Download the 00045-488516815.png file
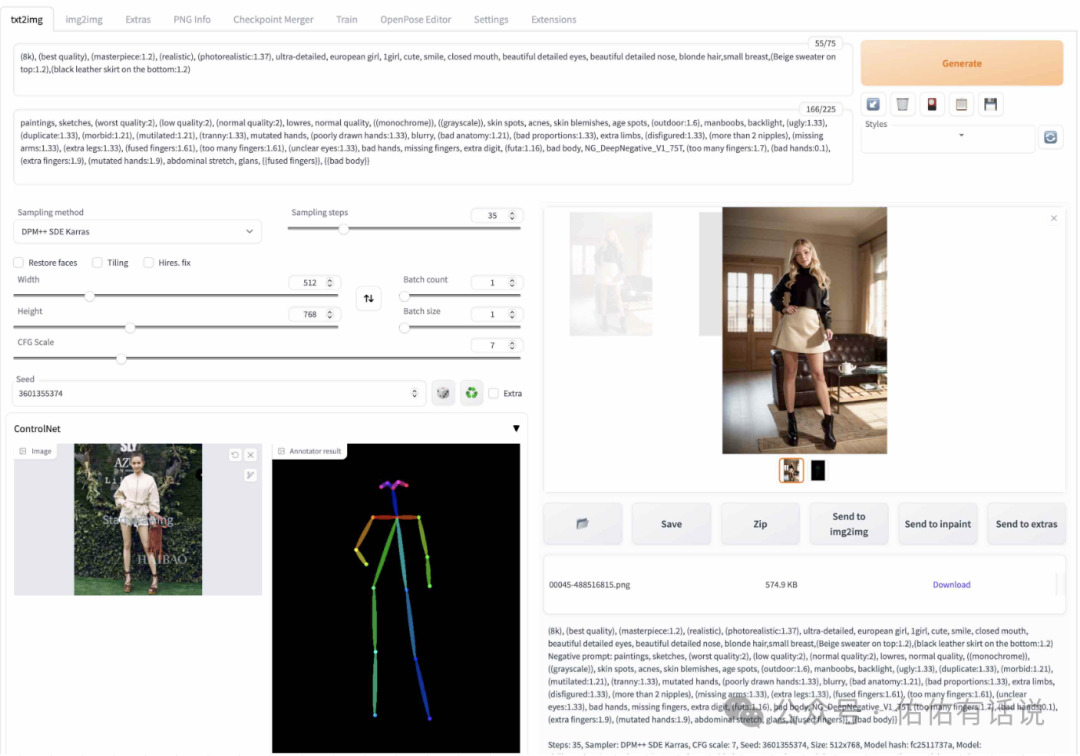 (951, 585)
